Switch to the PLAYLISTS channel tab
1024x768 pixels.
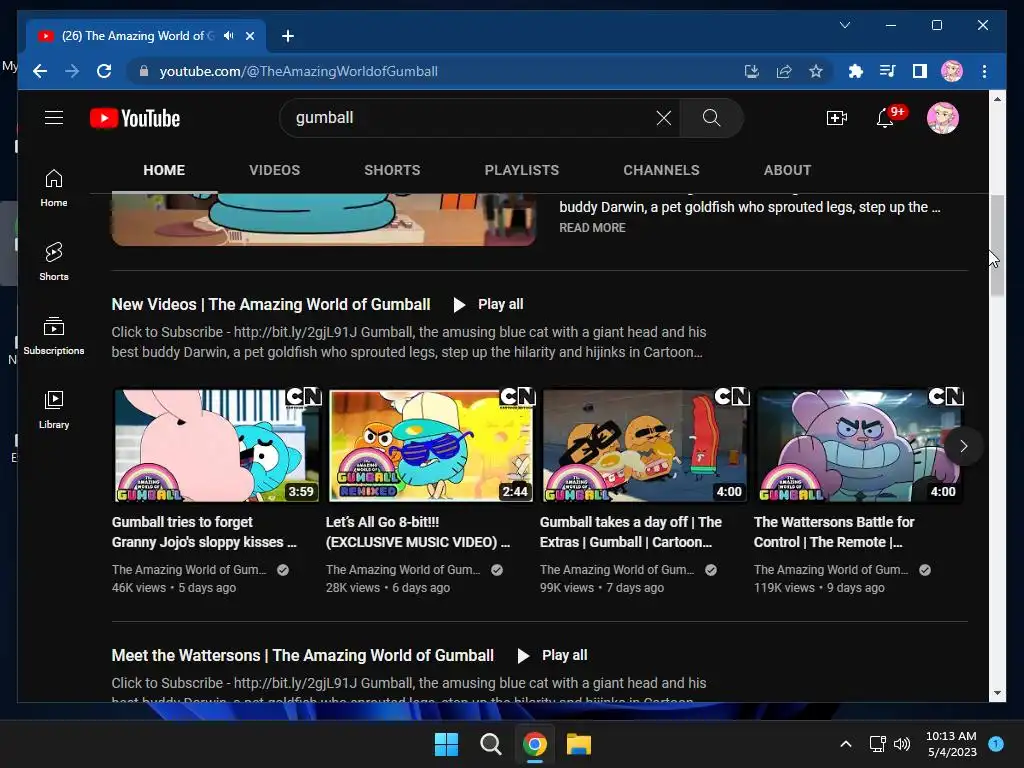pyautogui.click(x=522, y=170)
